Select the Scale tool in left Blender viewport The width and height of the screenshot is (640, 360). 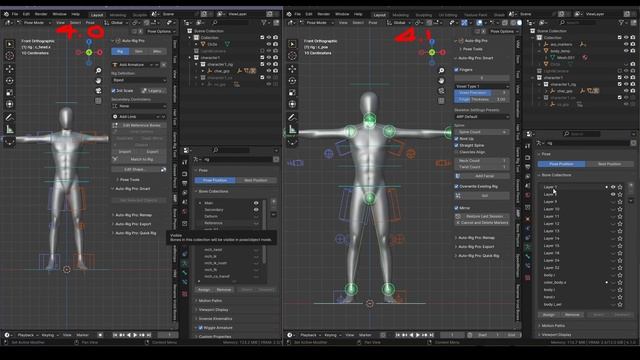click(9, 92)
